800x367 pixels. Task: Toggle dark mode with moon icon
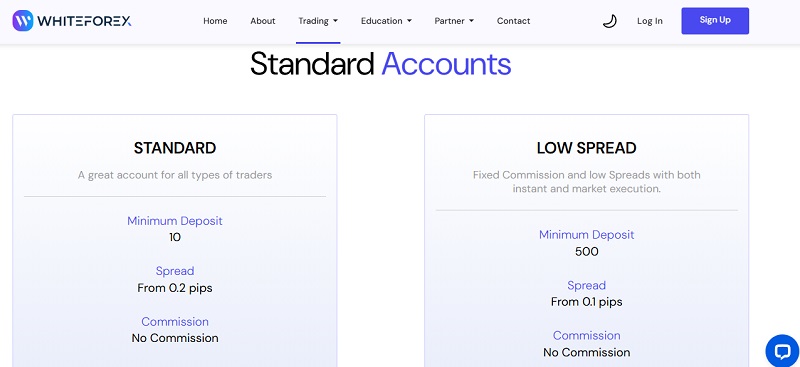(x=609, y=21)
